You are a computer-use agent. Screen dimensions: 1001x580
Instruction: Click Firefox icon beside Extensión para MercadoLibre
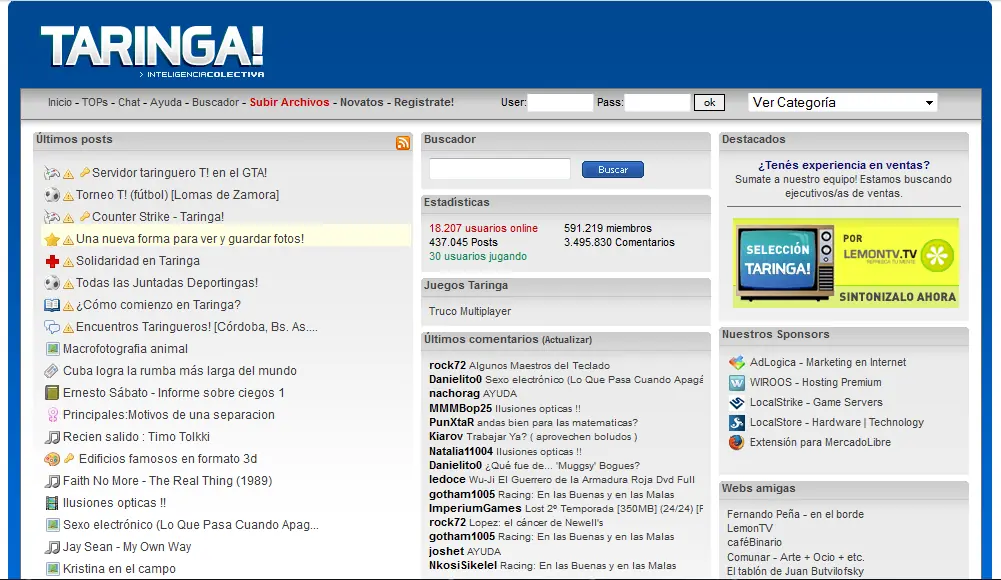(x=737, y=442)
